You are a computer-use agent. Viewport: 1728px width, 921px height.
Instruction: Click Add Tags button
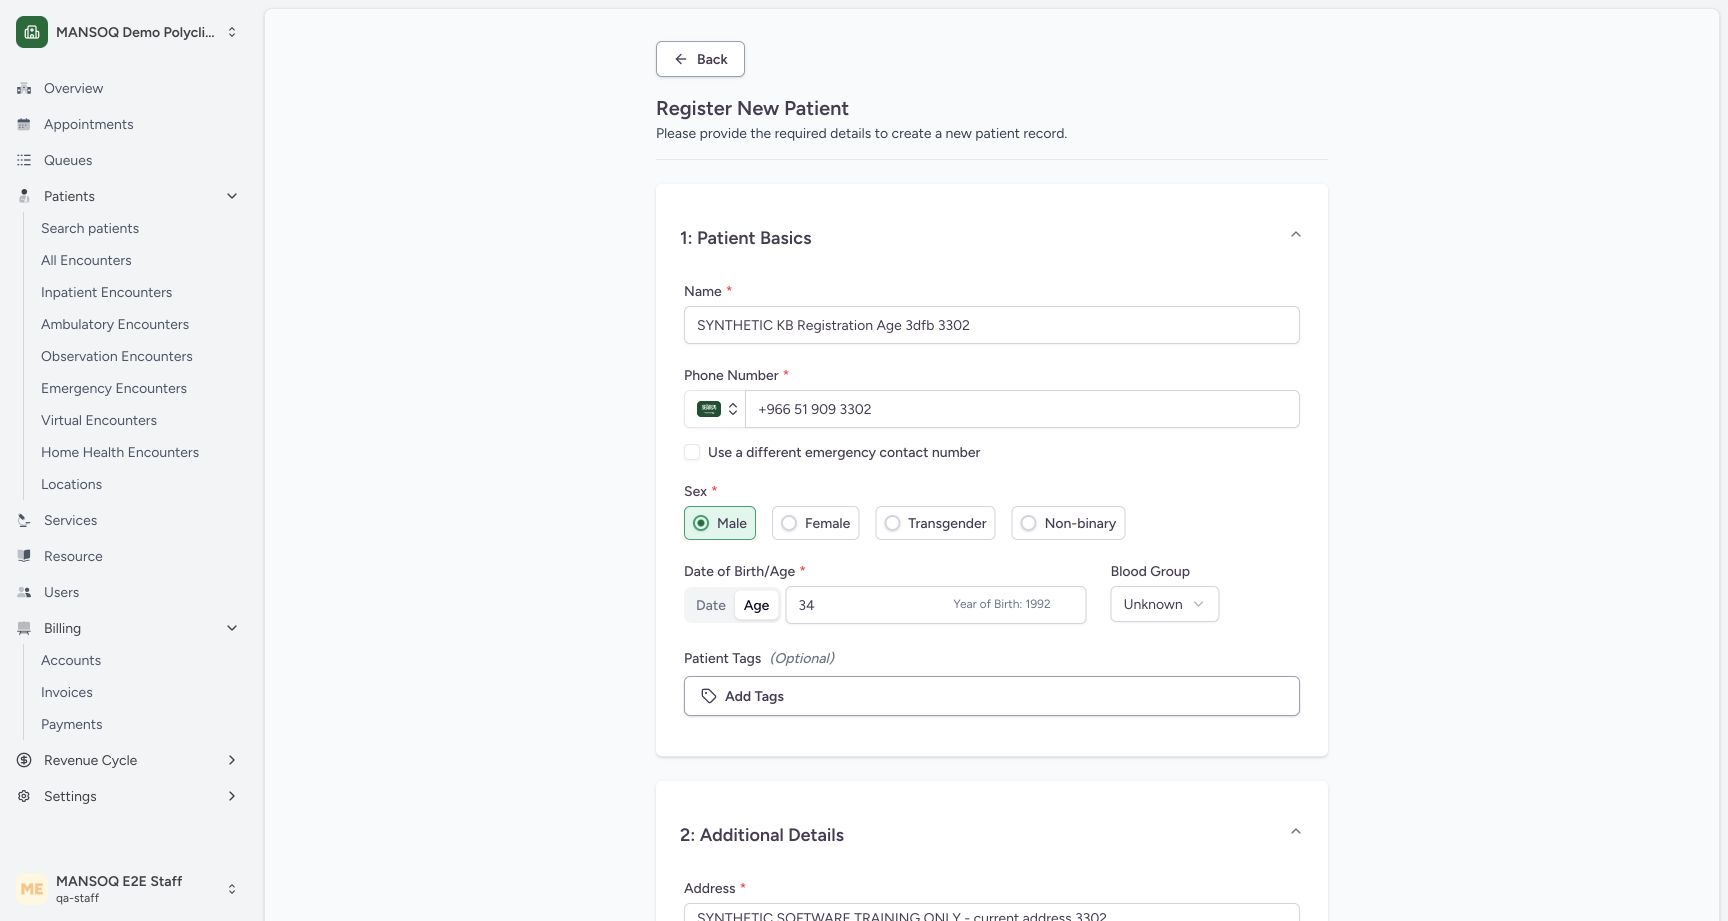tap(992, 696)
